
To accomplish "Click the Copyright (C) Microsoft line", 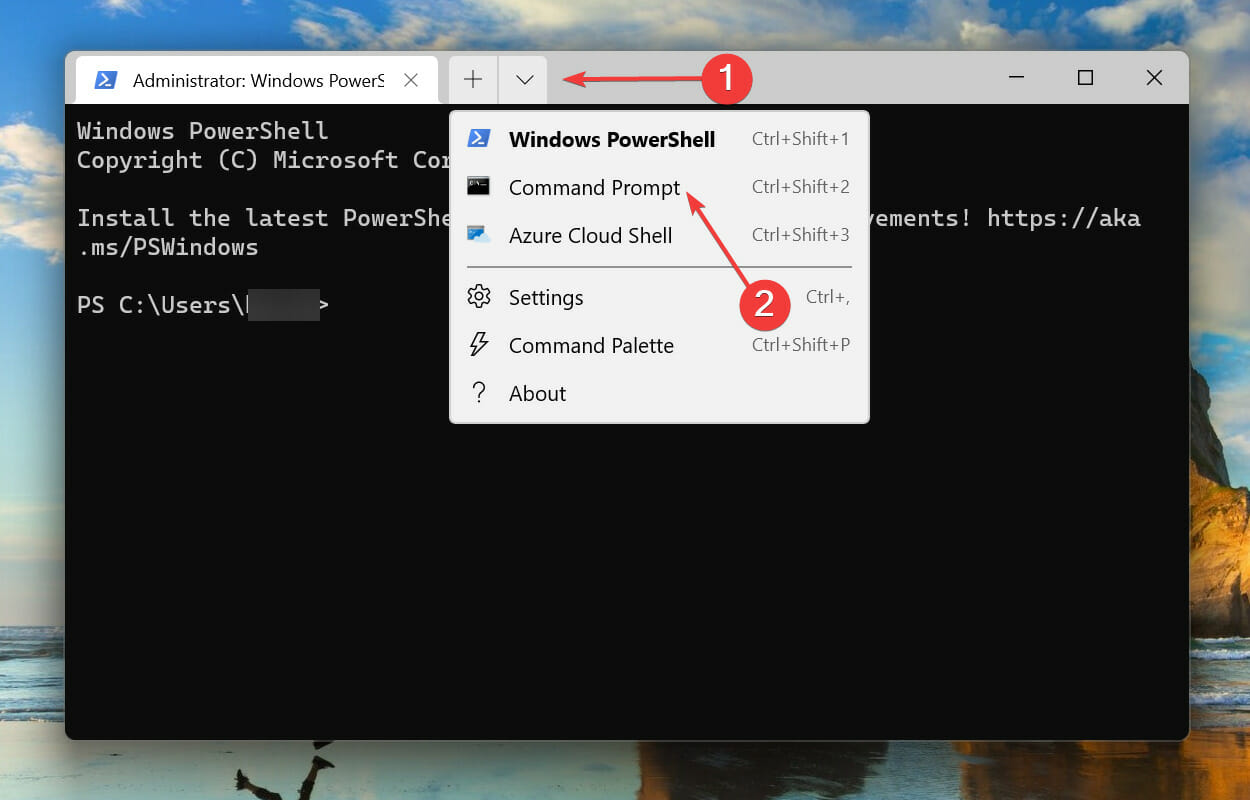I will click(x=263, y=160).
